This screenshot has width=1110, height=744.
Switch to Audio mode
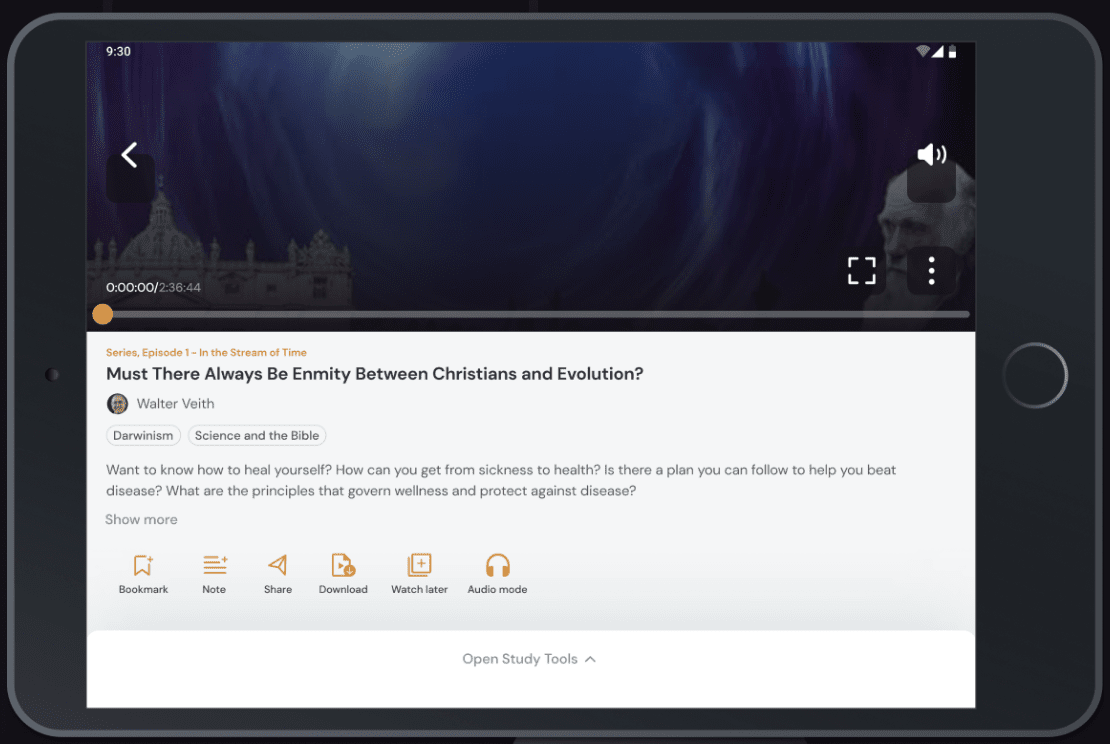[497, 575]
